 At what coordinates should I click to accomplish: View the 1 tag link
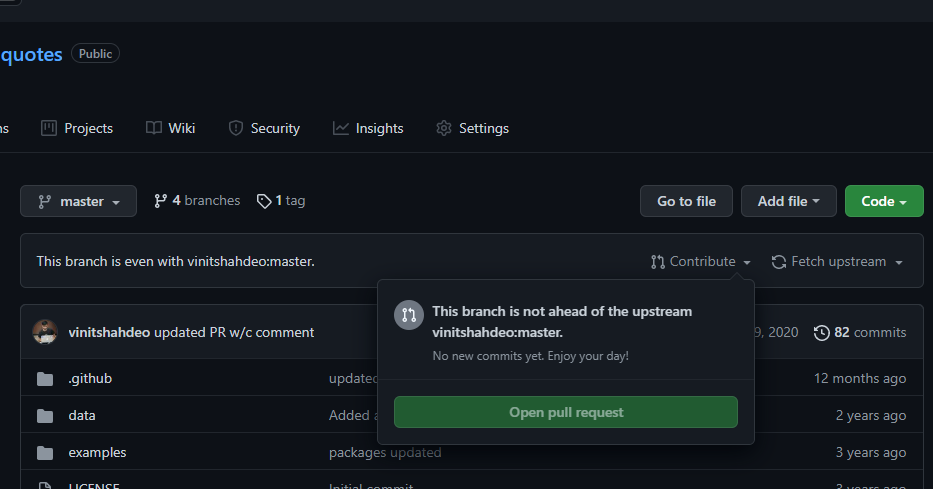(281, 200)
